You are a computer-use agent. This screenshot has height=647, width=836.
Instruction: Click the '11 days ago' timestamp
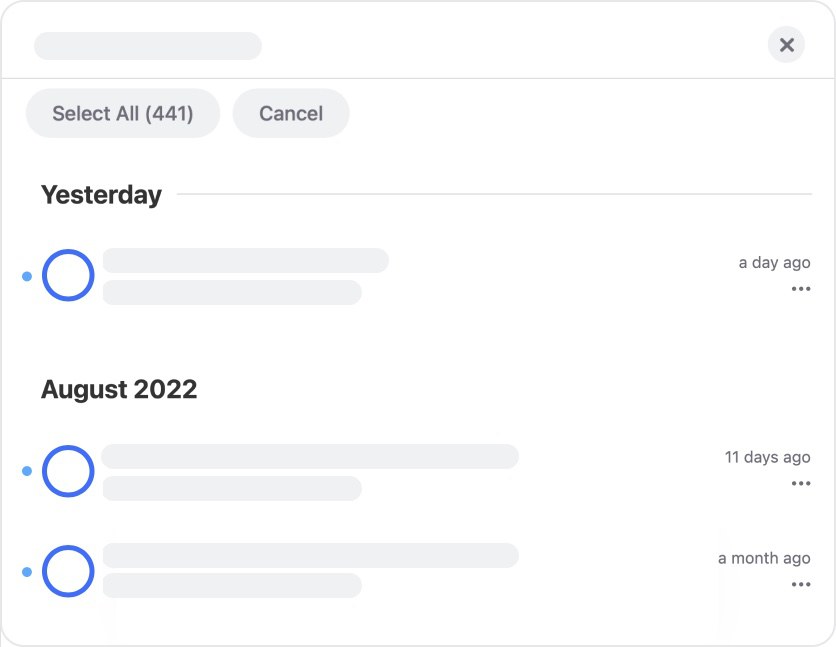click(x=766, y=457)
